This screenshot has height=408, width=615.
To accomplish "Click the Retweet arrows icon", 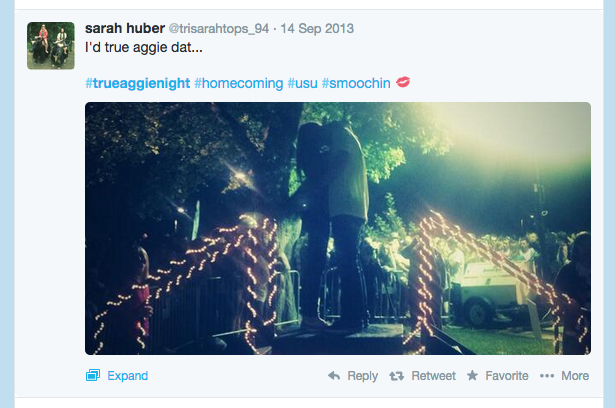I will click(397, 376).
